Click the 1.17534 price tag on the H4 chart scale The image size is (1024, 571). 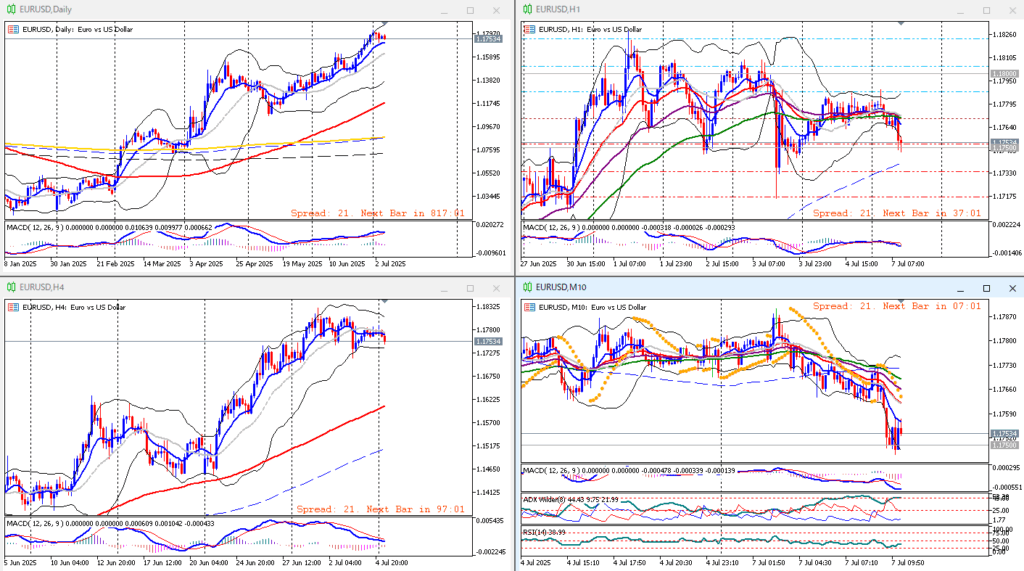[x=488, y=342]
